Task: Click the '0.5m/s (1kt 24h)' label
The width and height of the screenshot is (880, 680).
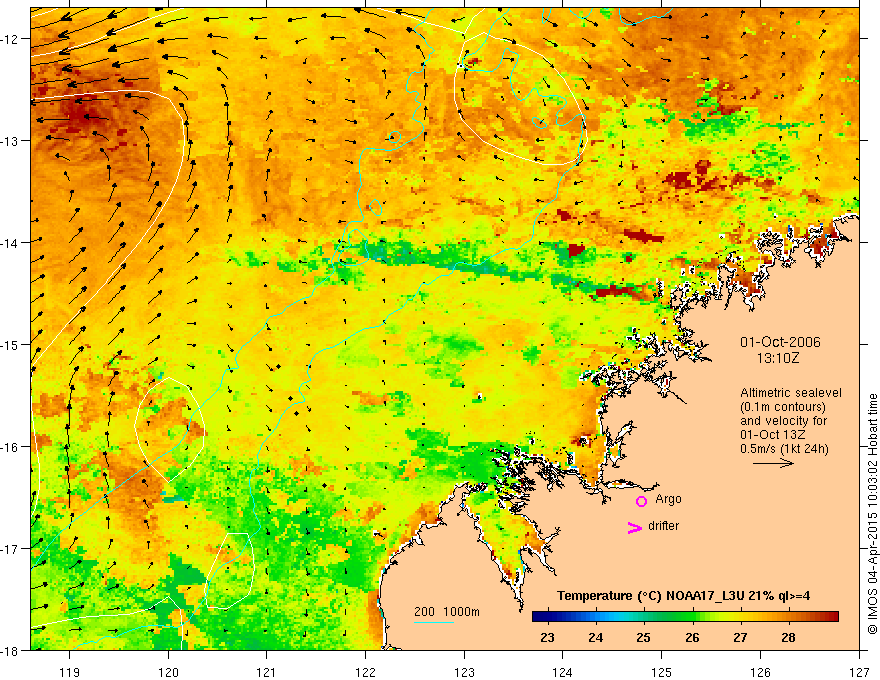Action: point(784,449)
